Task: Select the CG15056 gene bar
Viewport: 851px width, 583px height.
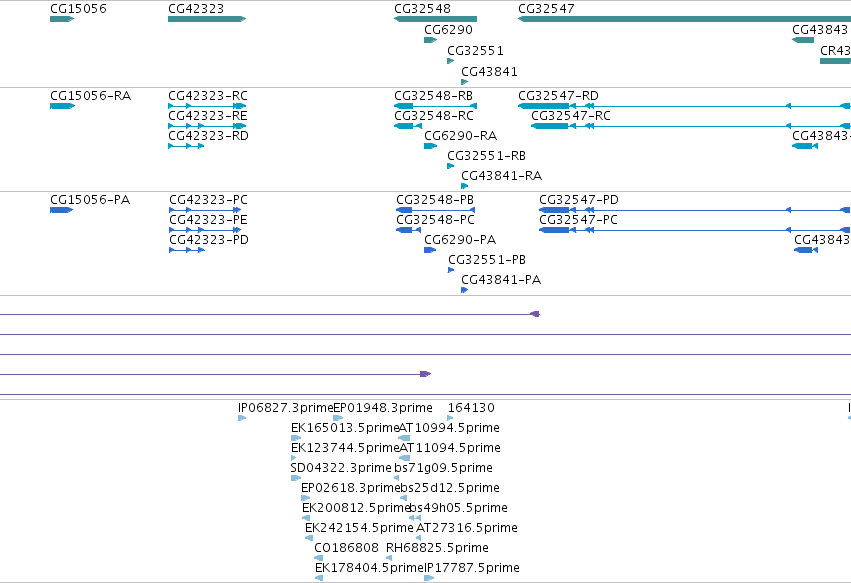Action: [x=62, y=19]
